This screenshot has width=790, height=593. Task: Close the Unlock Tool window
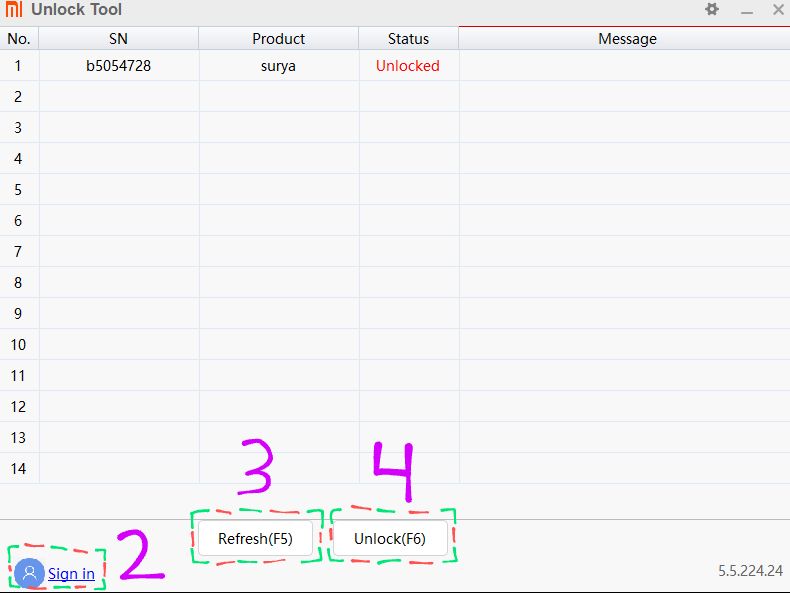pos(778,9)
